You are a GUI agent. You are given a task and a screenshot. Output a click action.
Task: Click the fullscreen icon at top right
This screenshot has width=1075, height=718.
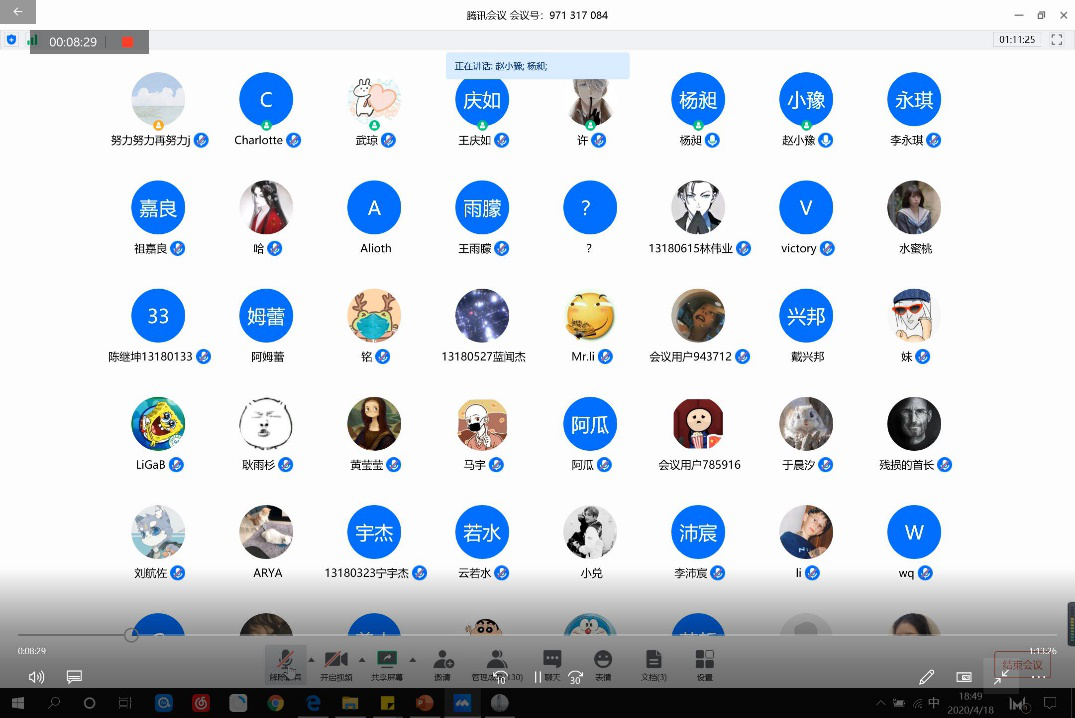point(1057,40)
